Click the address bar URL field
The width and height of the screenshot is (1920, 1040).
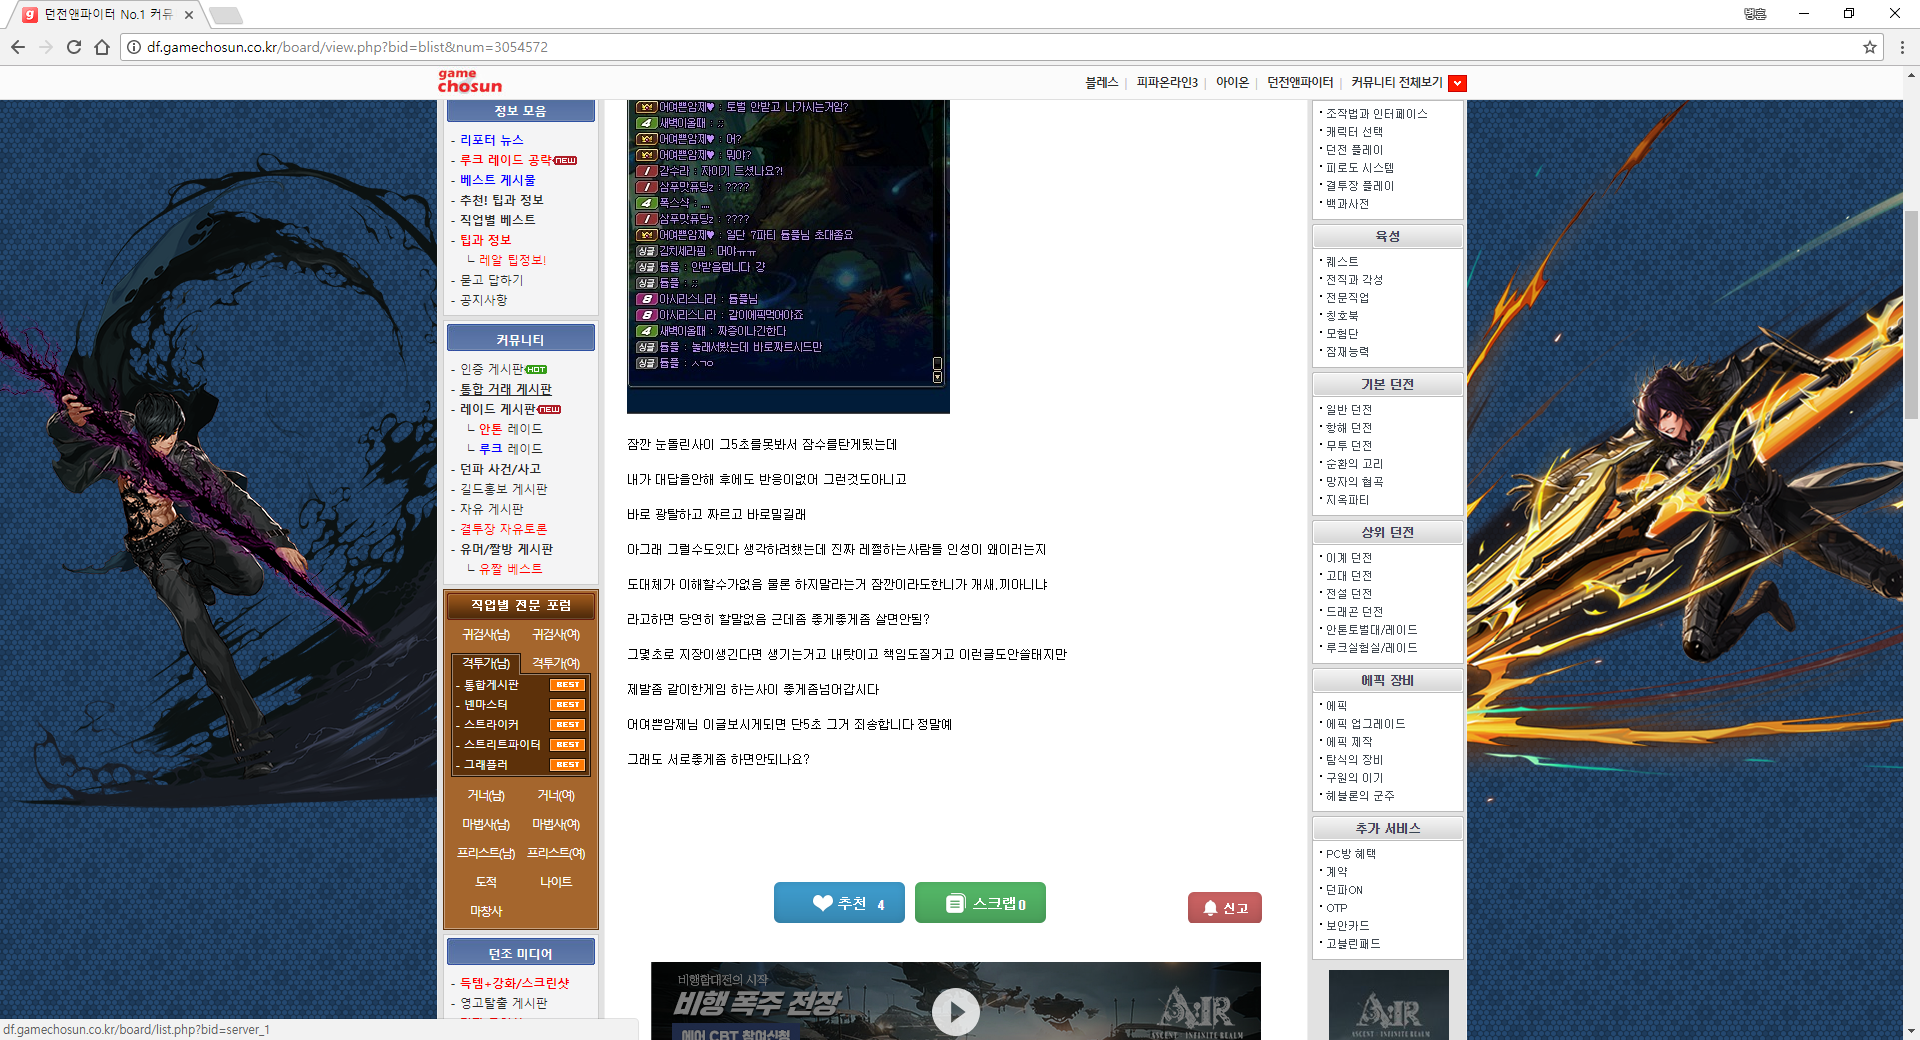coord(1000,47)
